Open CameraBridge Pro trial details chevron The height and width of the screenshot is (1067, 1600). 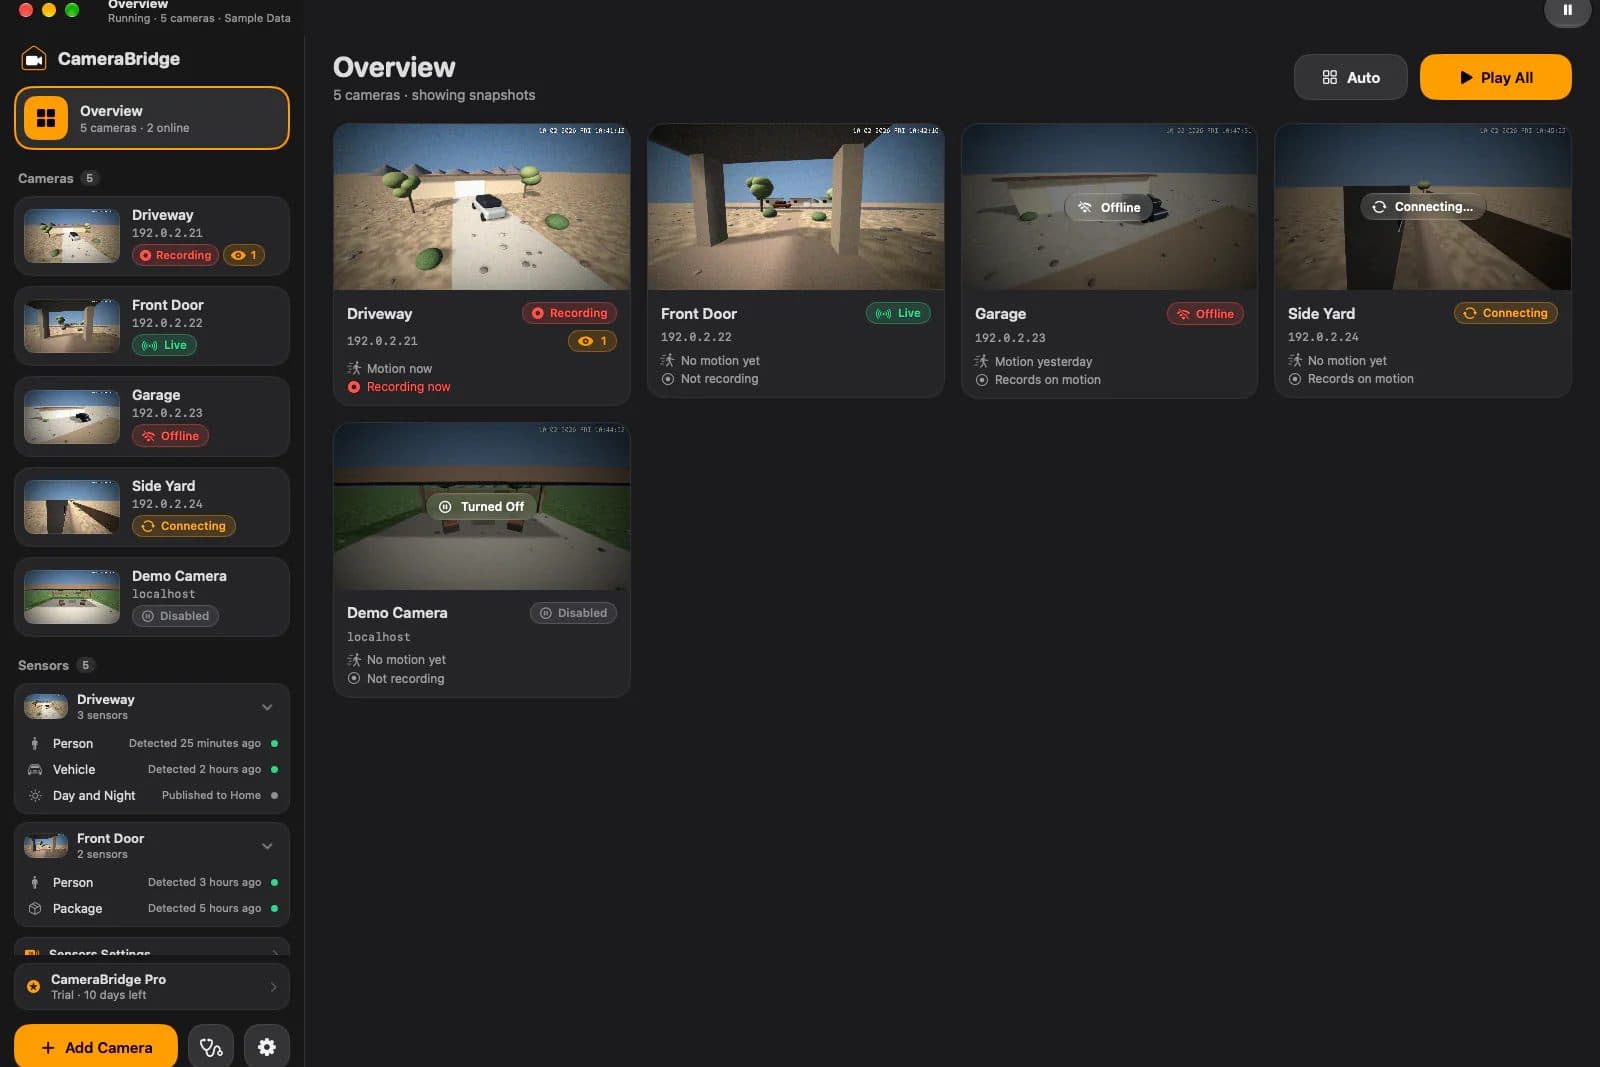click(273, 987)
